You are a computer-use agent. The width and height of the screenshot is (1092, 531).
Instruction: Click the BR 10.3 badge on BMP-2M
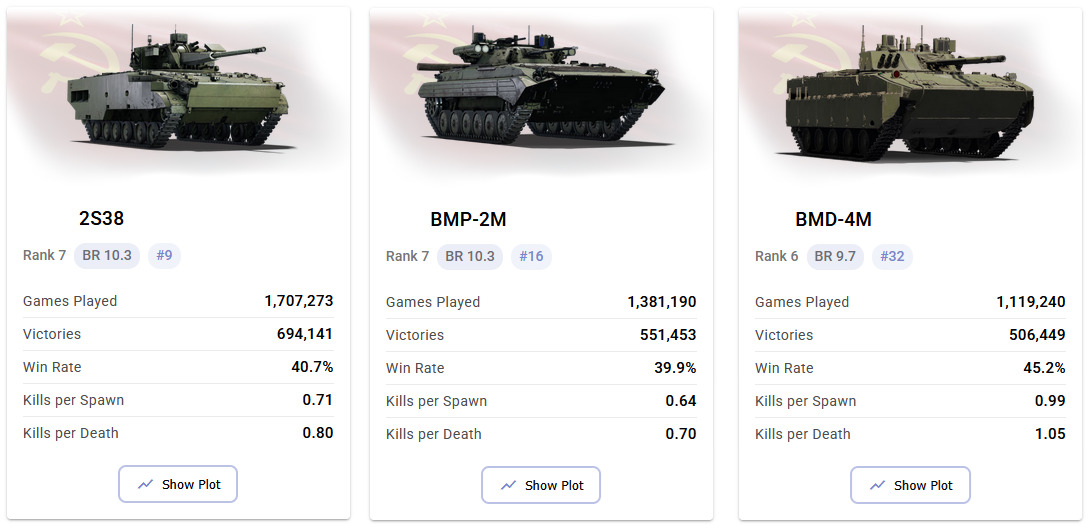tap(470, 256)
